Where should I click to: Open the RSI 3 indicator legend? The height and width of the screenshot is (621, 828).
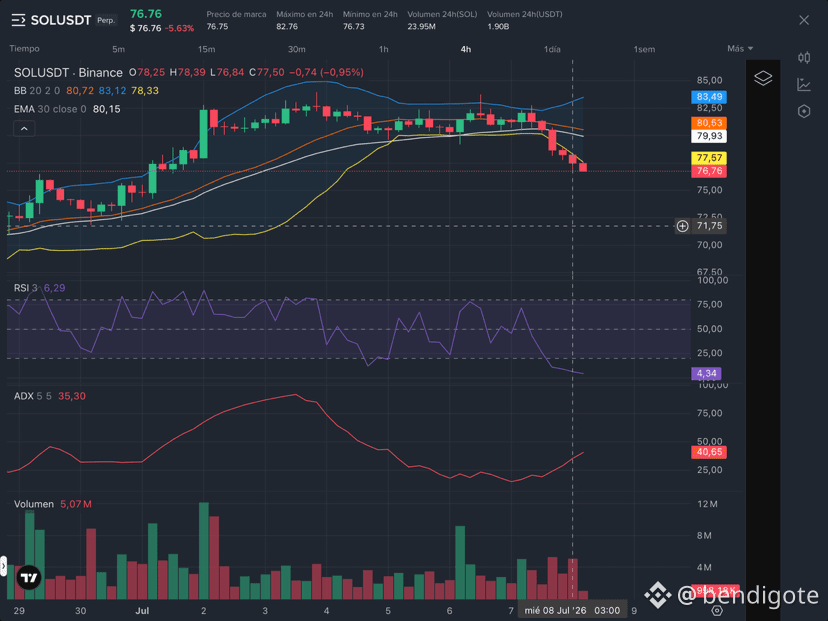(x=25, y=288)
